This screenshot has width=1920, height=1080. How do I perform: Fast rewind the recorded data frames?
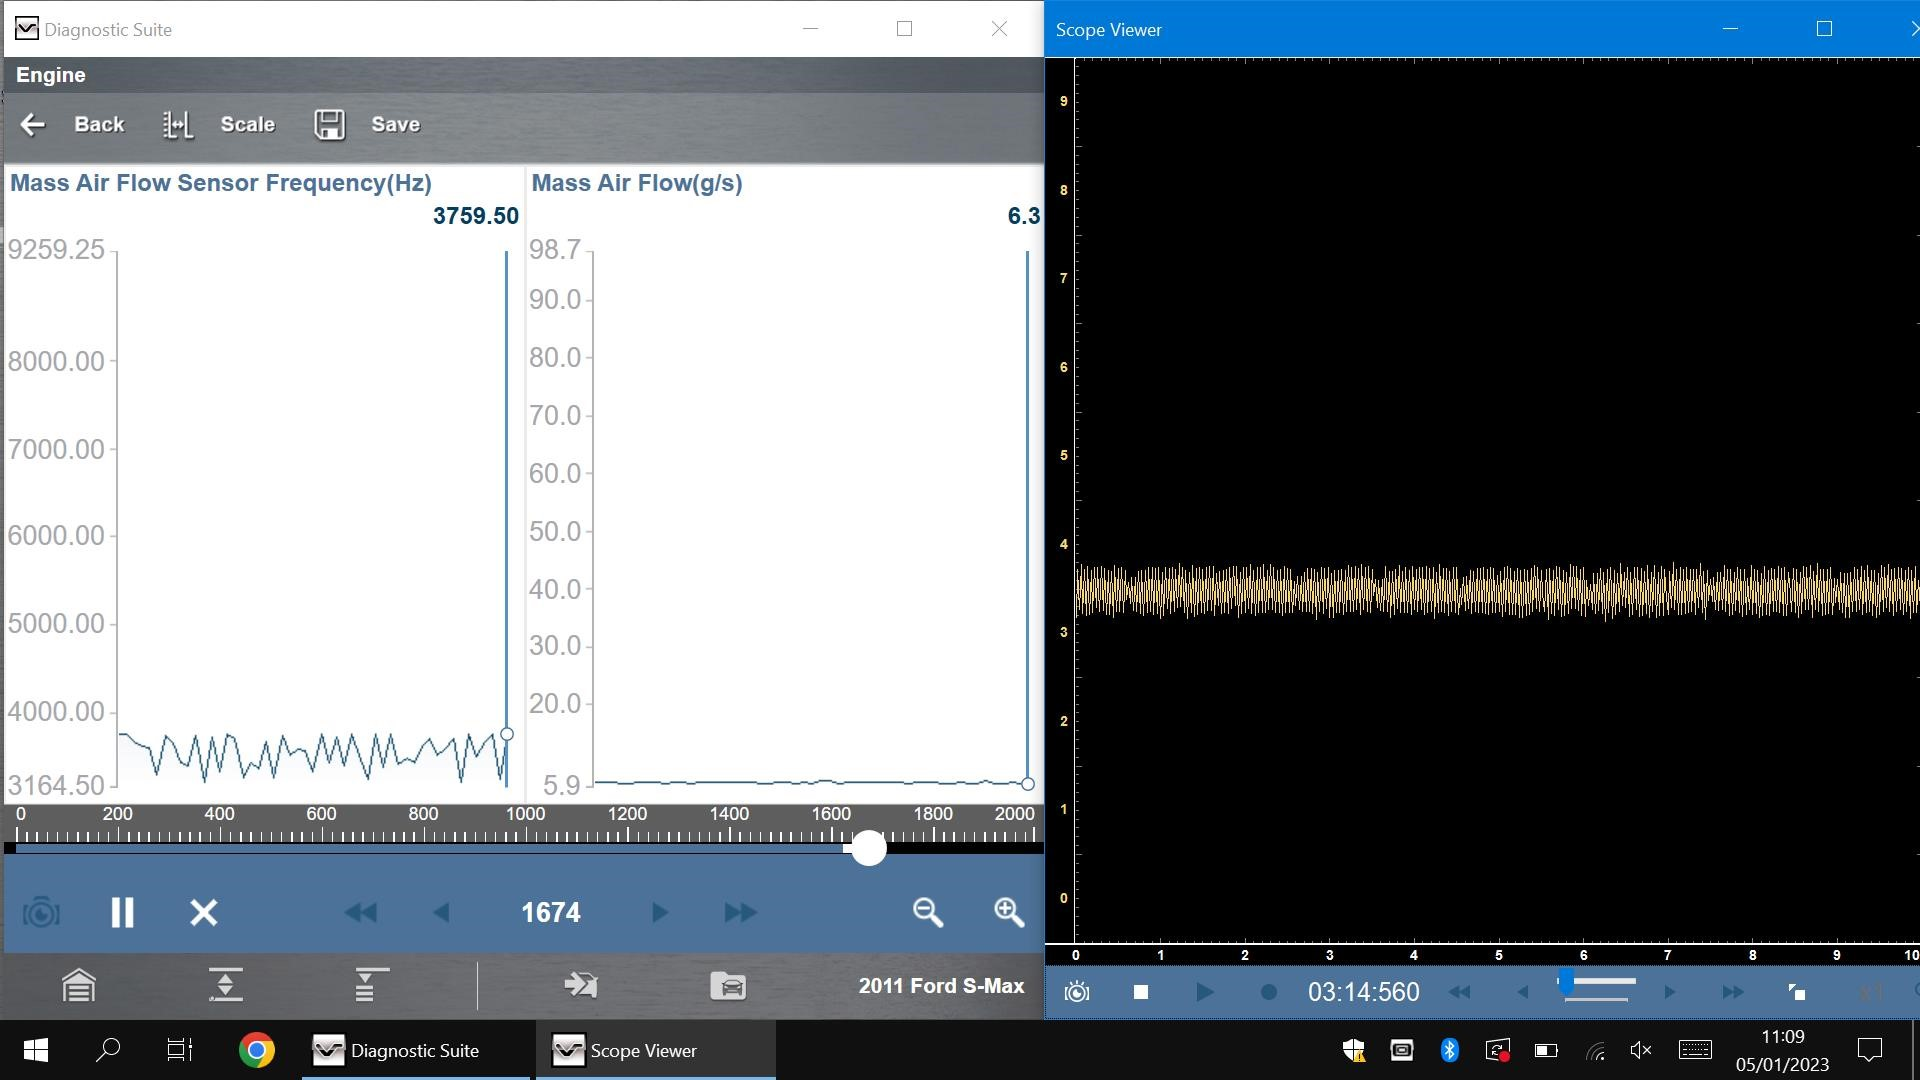[x=360, y=912]
